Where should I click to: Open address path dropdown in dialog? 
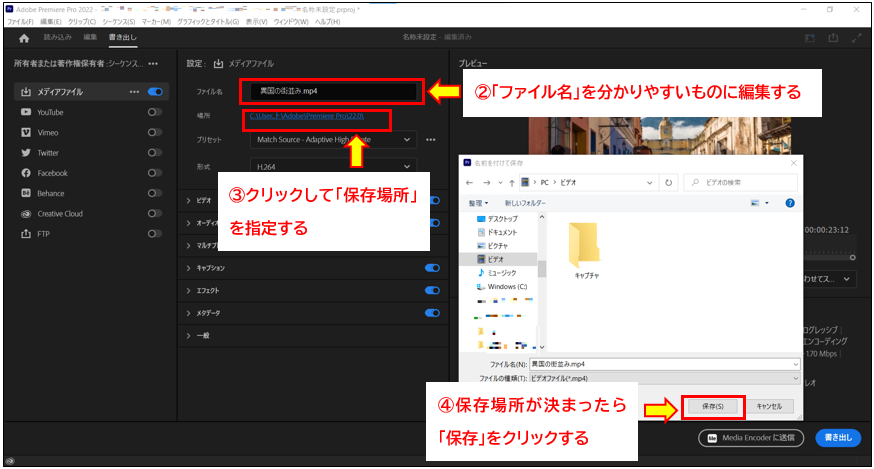[649, 182]
